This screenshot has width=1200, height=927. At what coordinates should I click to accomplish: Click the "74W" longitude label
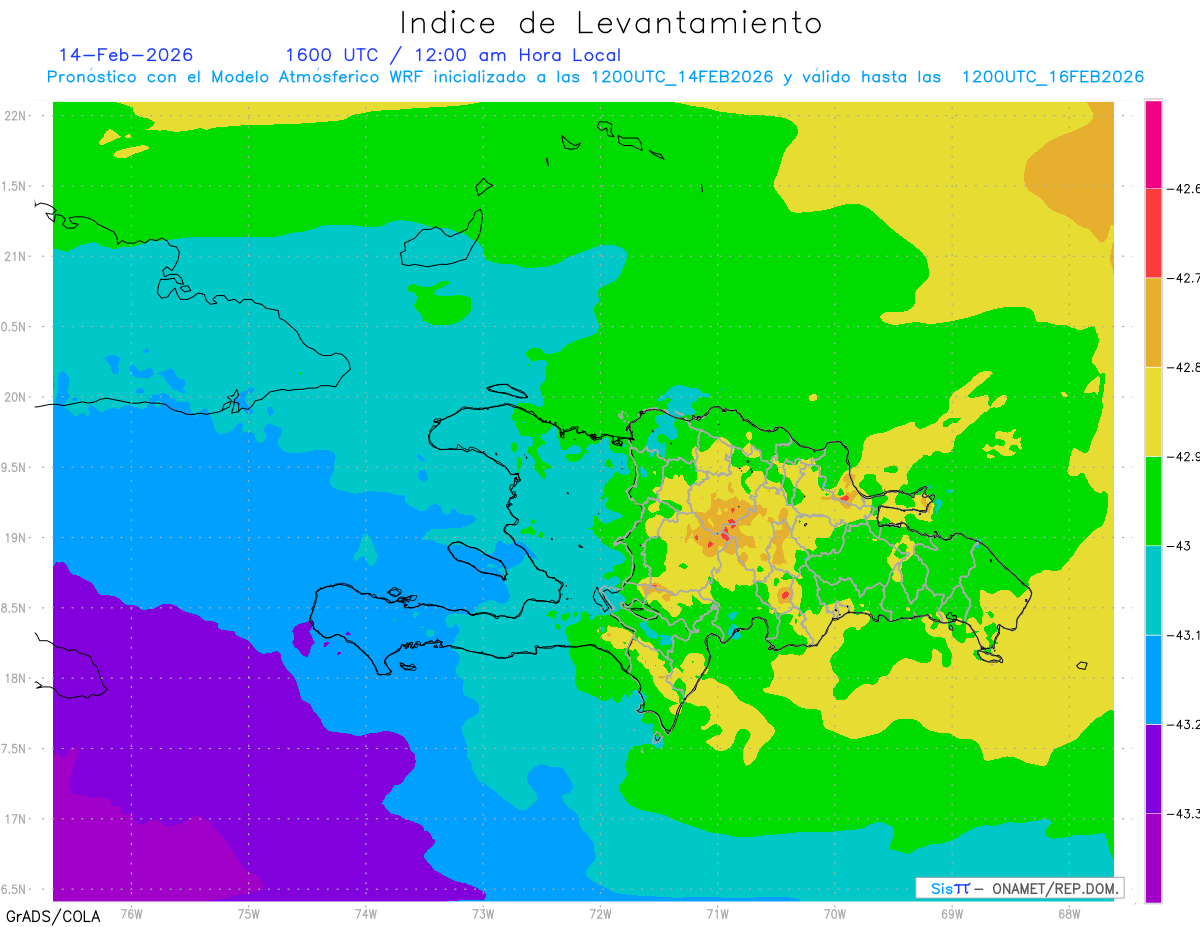pos(366,913)
